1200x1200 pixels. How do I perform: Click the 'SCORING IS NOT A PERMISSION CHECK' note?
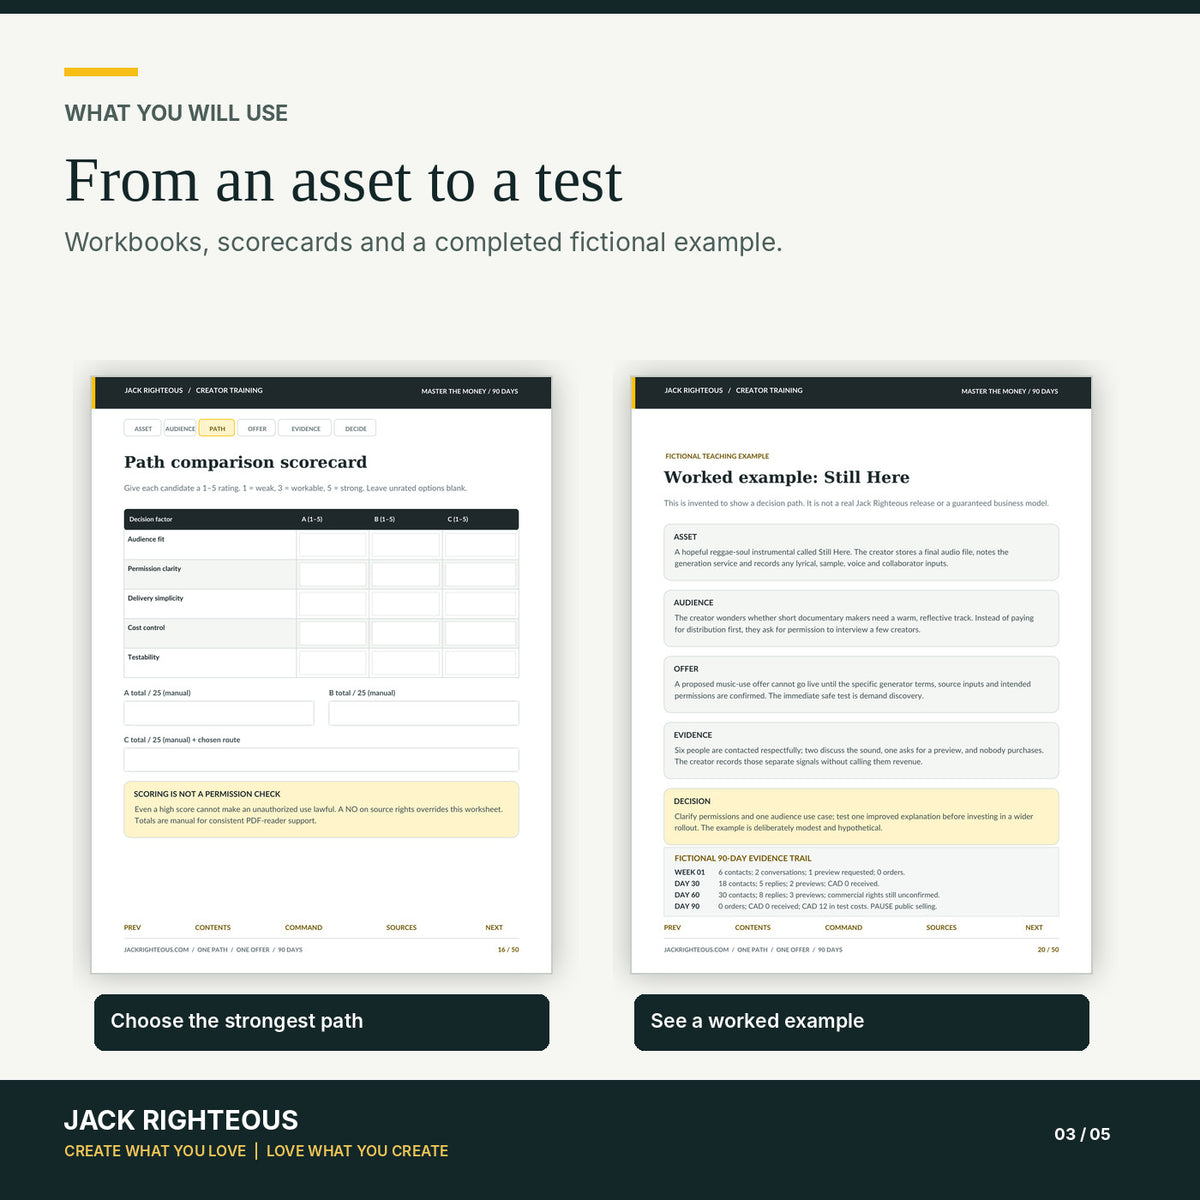click(321, 809)
